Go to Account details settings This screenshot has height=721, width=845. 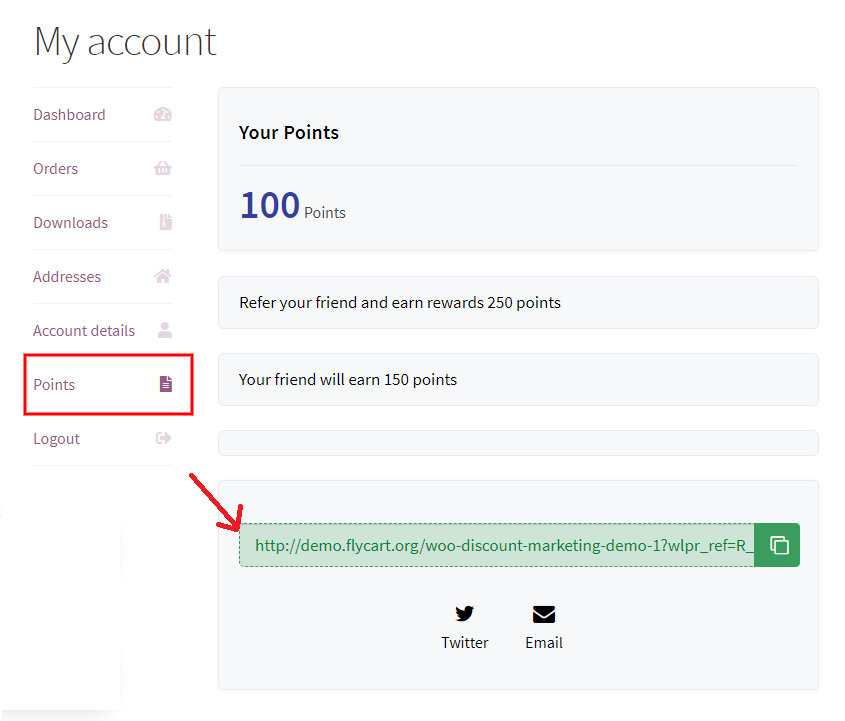point(84,330)
